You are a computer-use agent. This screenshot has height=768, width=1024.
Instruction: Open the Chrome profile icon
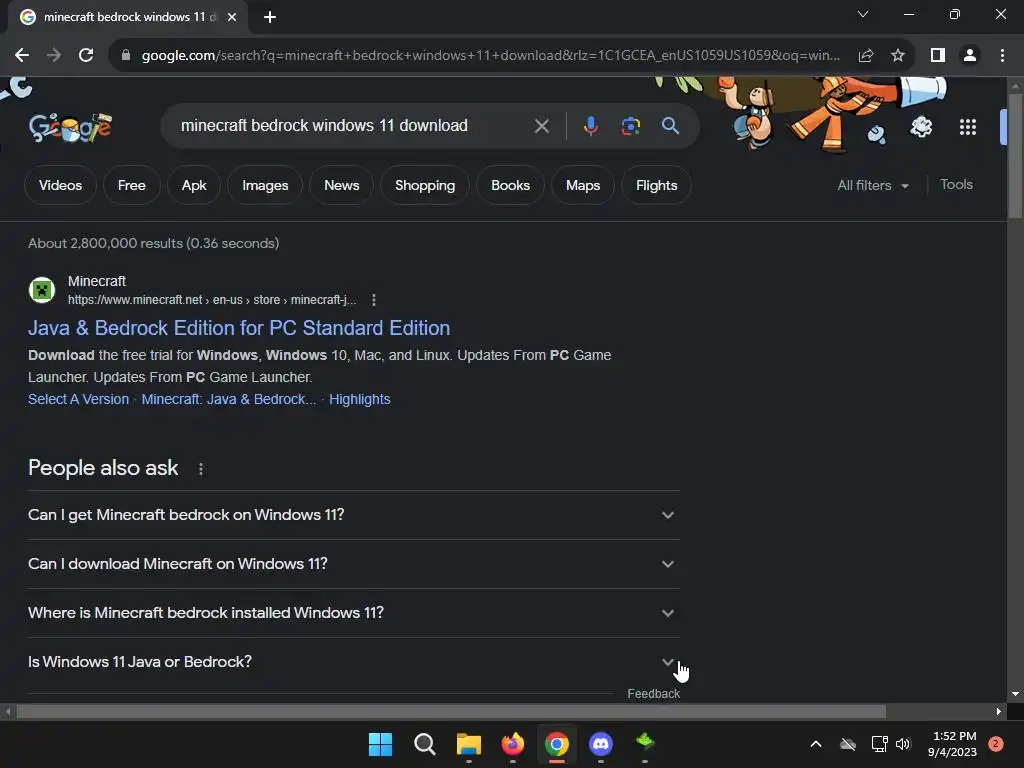970,56
